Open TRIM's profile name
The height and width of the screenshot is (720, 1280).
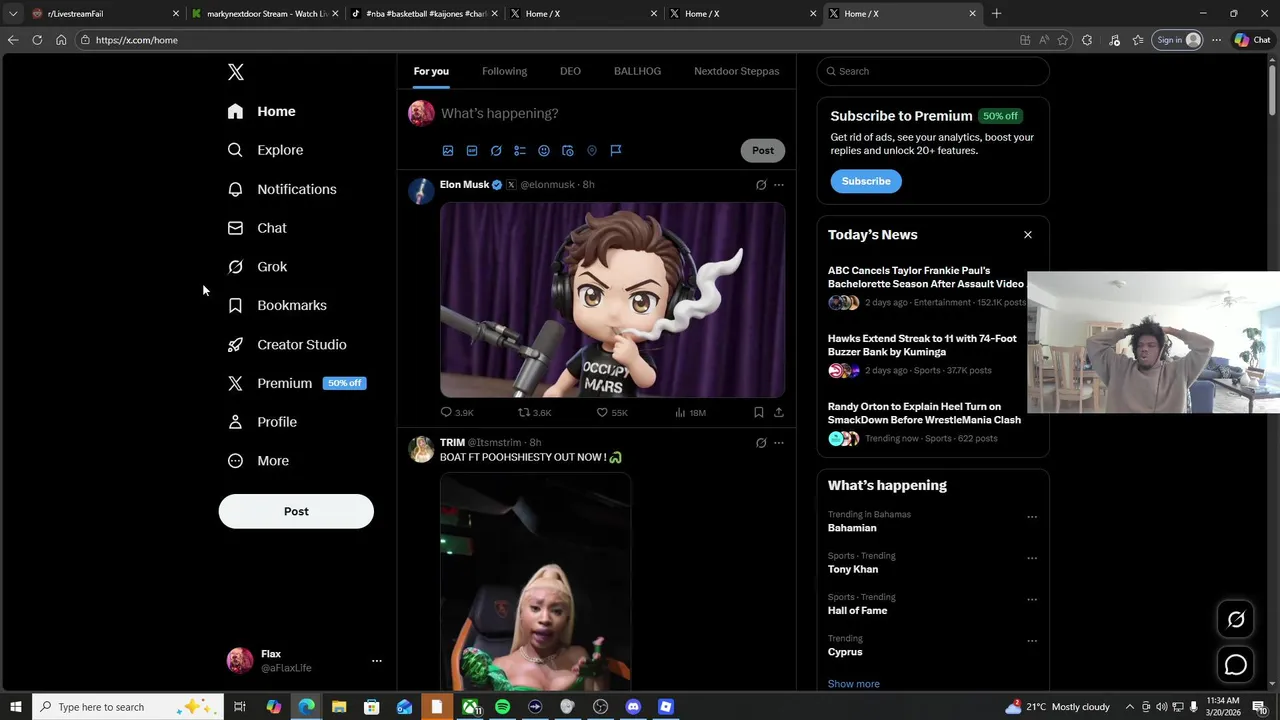pos(452,442)
